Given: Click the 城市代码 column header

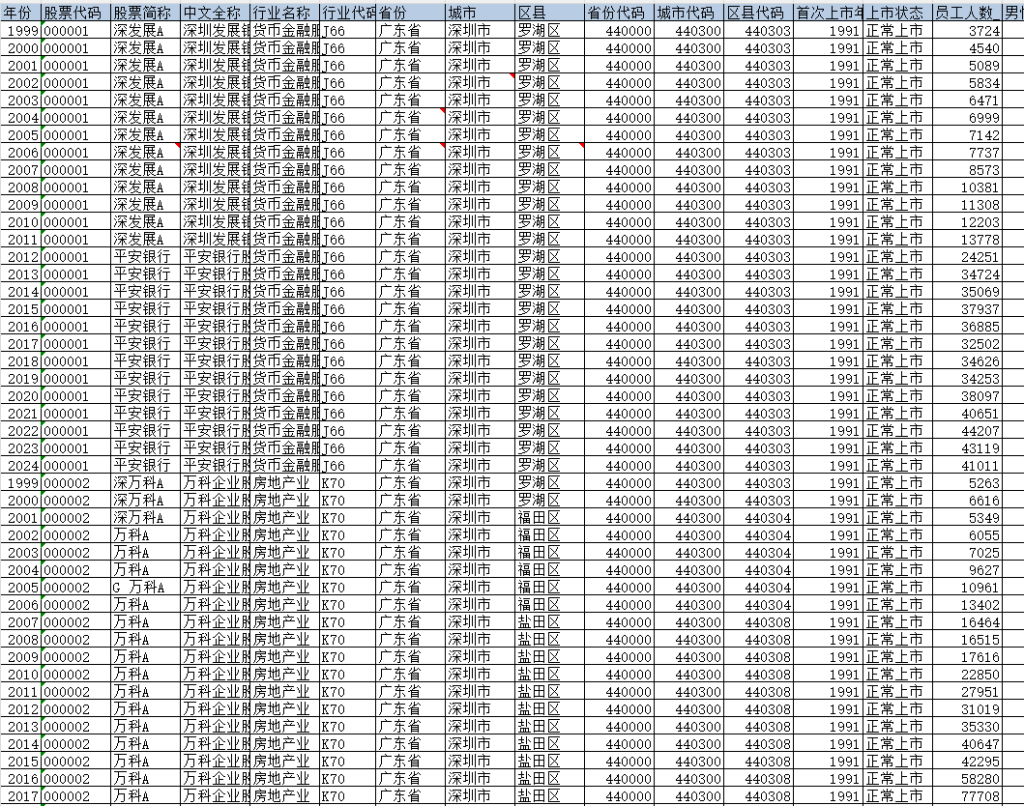Looking at the screenshot, I should 688,12.
